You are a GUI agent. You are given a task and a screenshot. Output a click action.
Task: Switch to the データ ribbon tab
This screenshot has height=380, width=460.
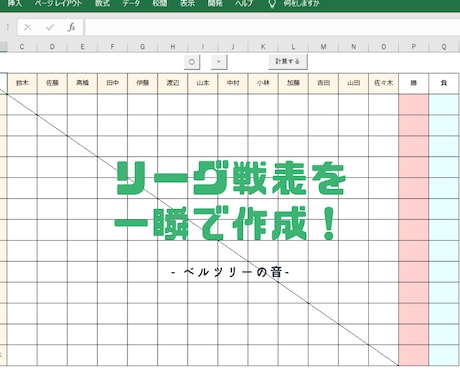[131, 4]
